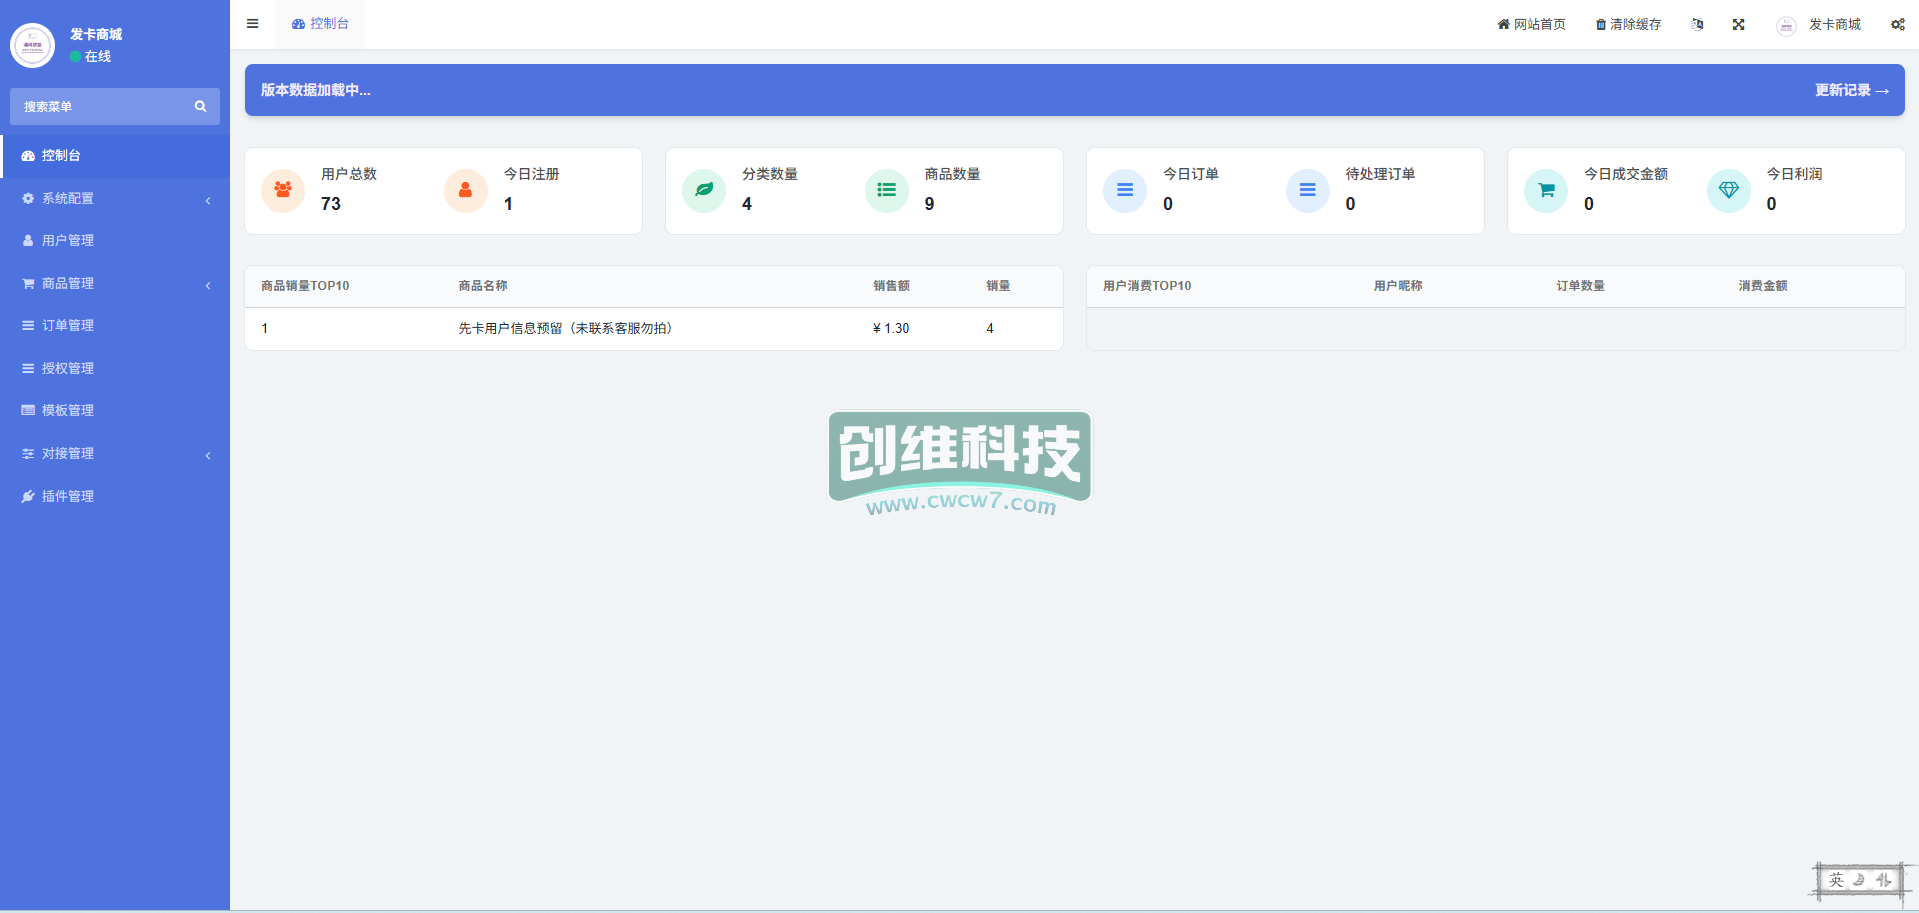Open the language translation icon

[x=1697, y=24]
